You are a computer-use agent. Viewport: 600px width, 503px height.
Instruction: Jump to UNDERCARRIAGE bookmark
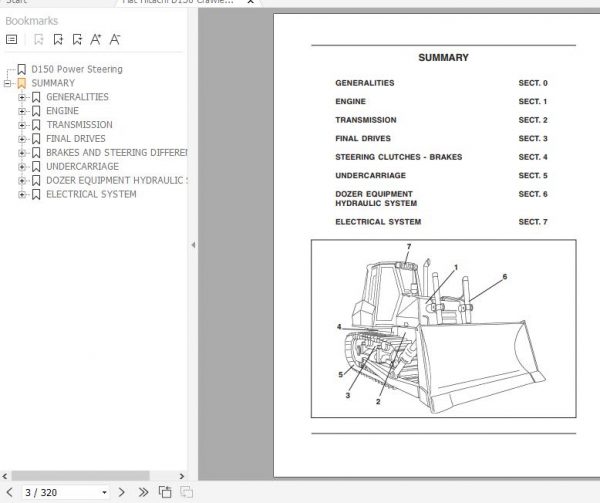pyautogui.click(x=83, y=166)
